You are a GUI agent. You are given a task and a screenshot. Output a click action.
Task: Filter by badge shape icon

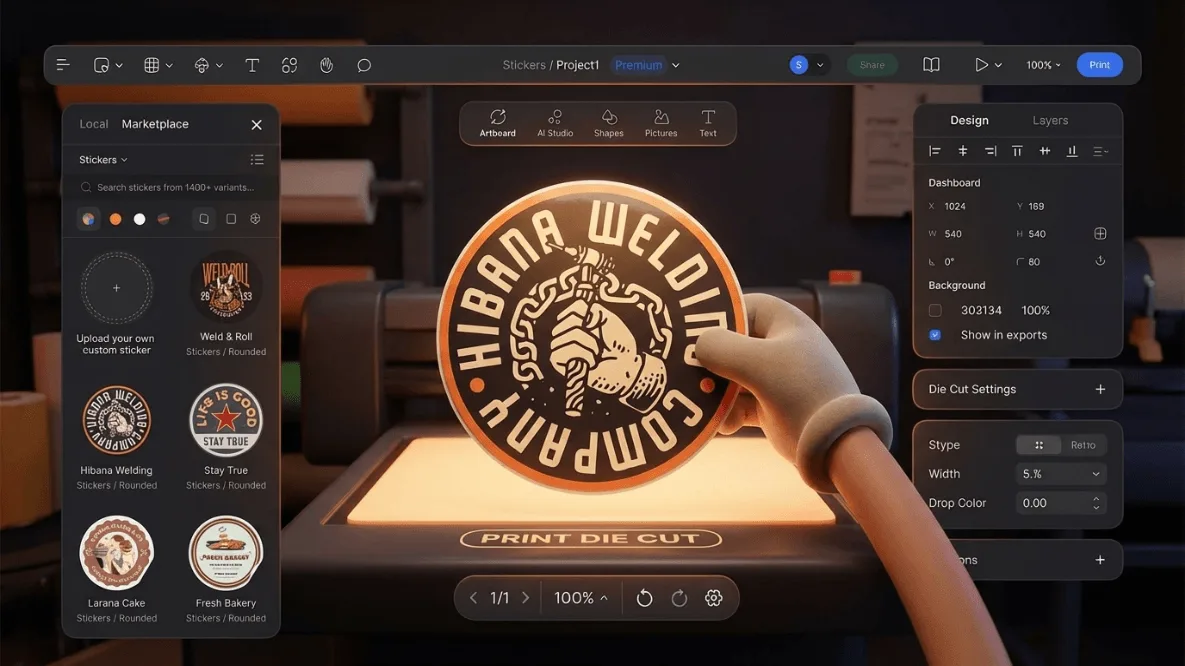255,219
